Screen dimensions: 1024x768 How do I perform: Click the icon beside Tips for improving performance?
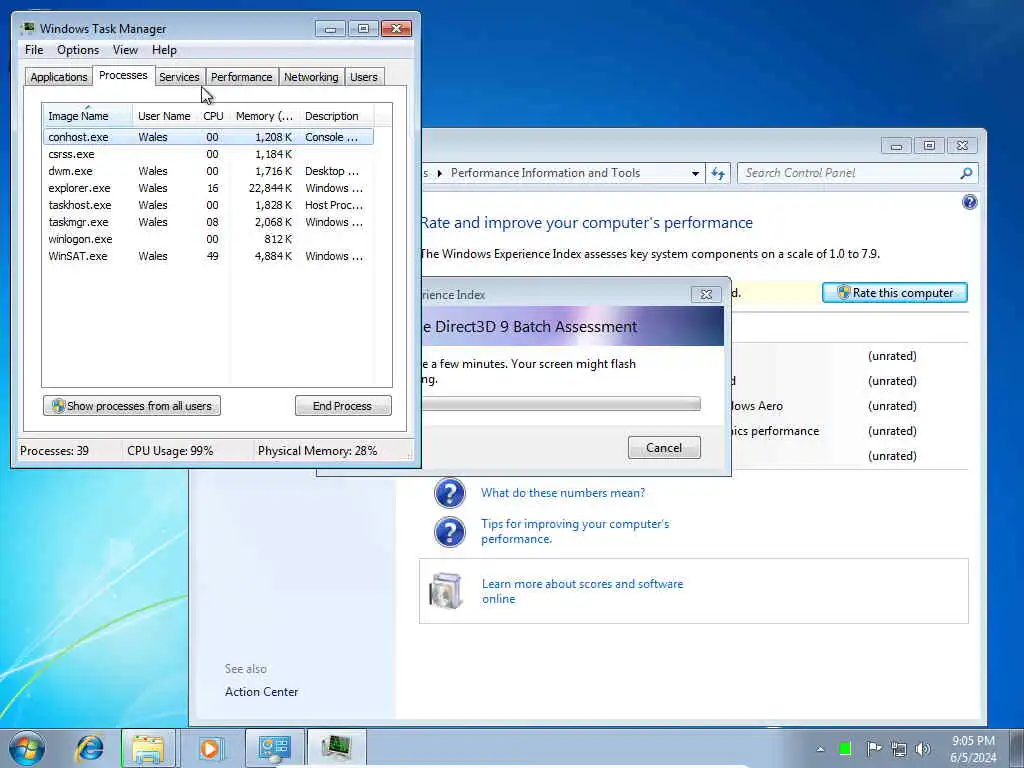[x=449, y=532]
